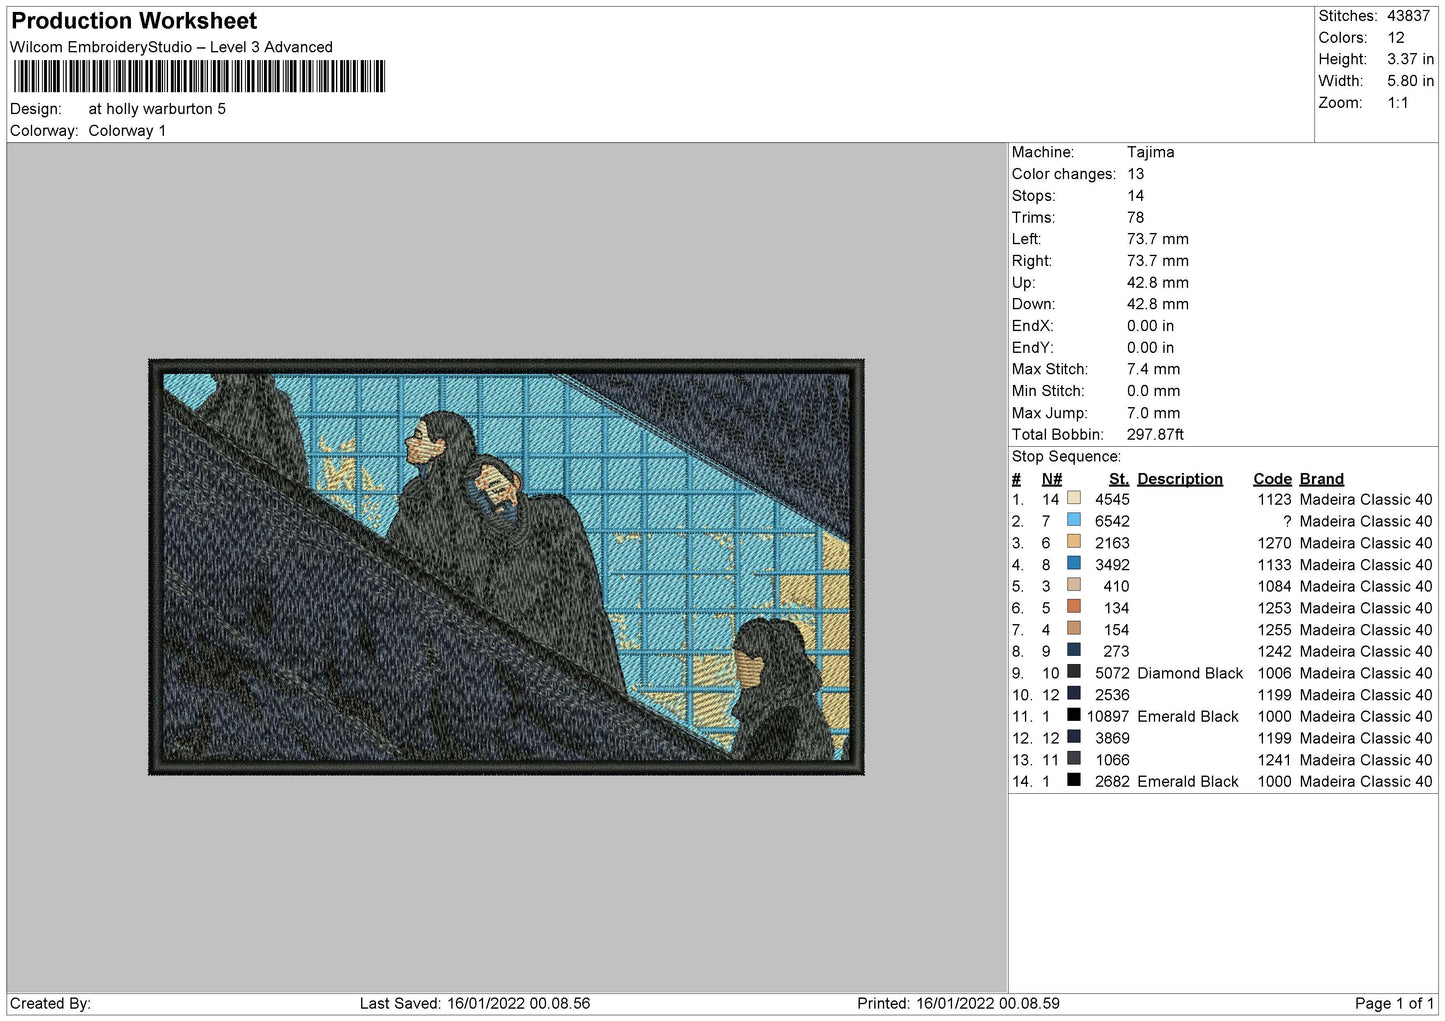Select the zoom value '1:1'

1398,103
